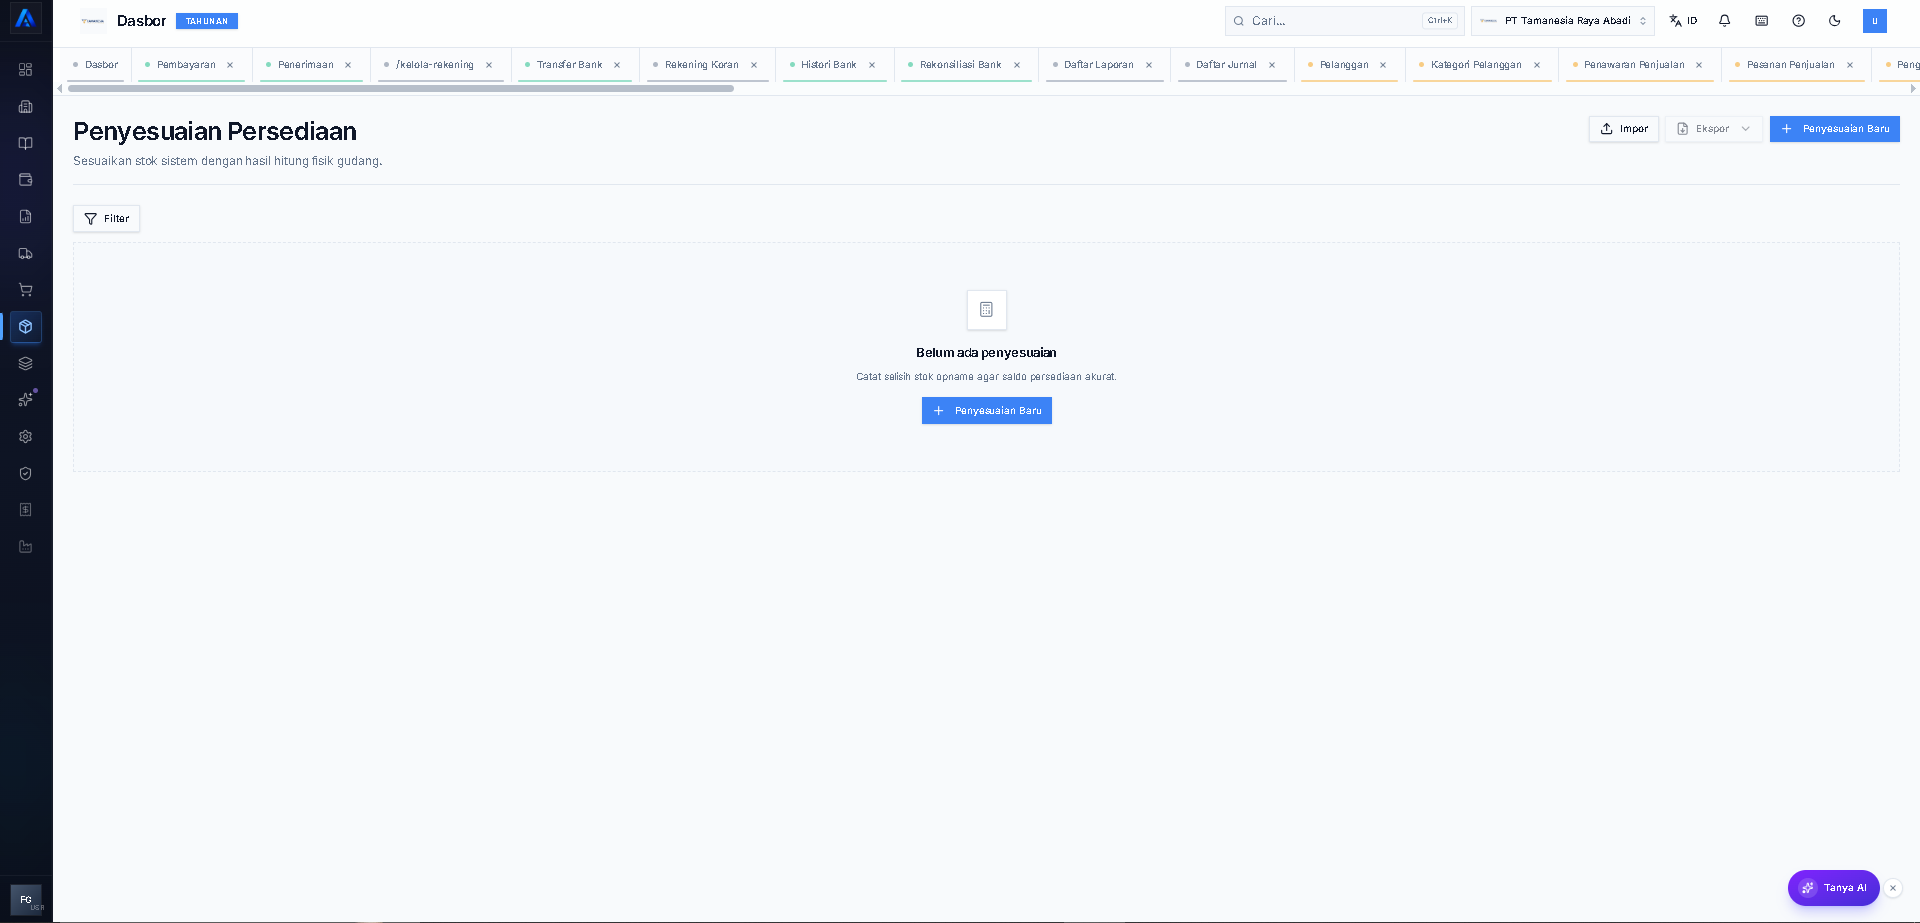Open the help question mark icon
This screenshot has width=1920, height=923.
tap(1798, 20)
